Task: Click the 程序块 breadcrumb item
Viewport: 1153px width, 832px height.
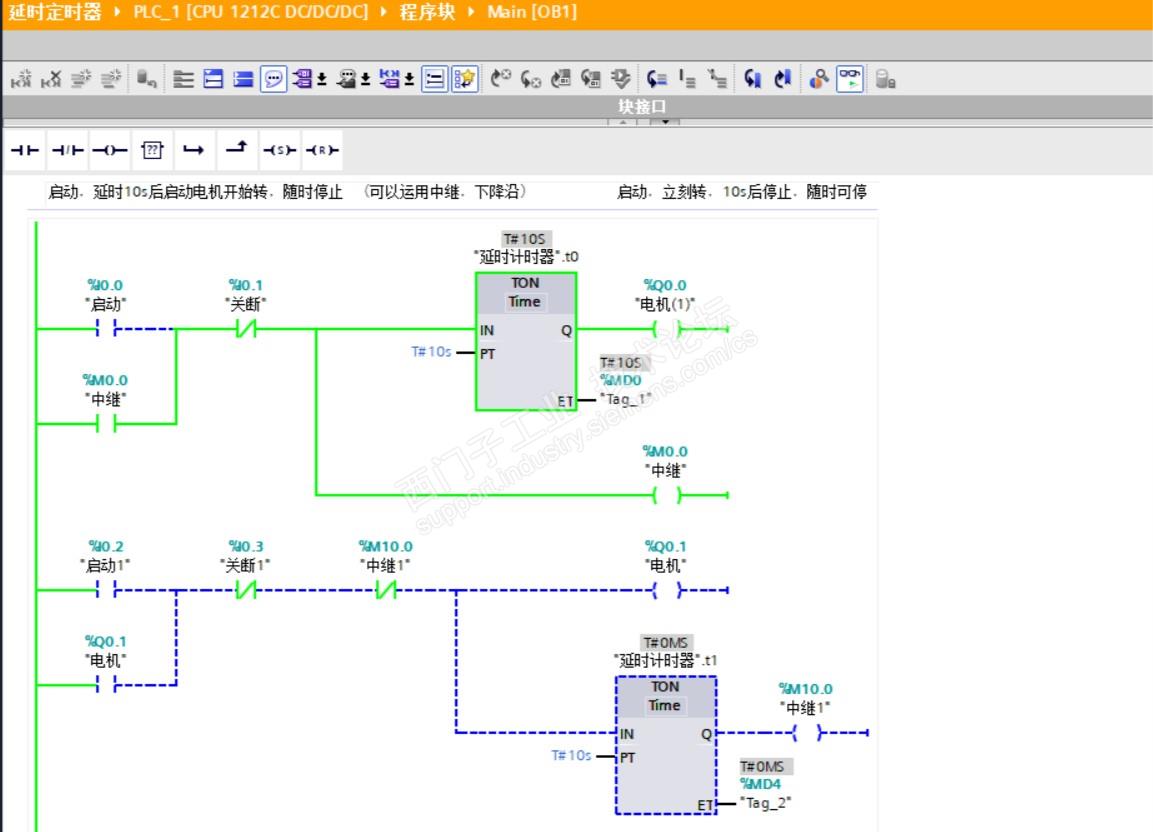Action: (x=427, y=12)
